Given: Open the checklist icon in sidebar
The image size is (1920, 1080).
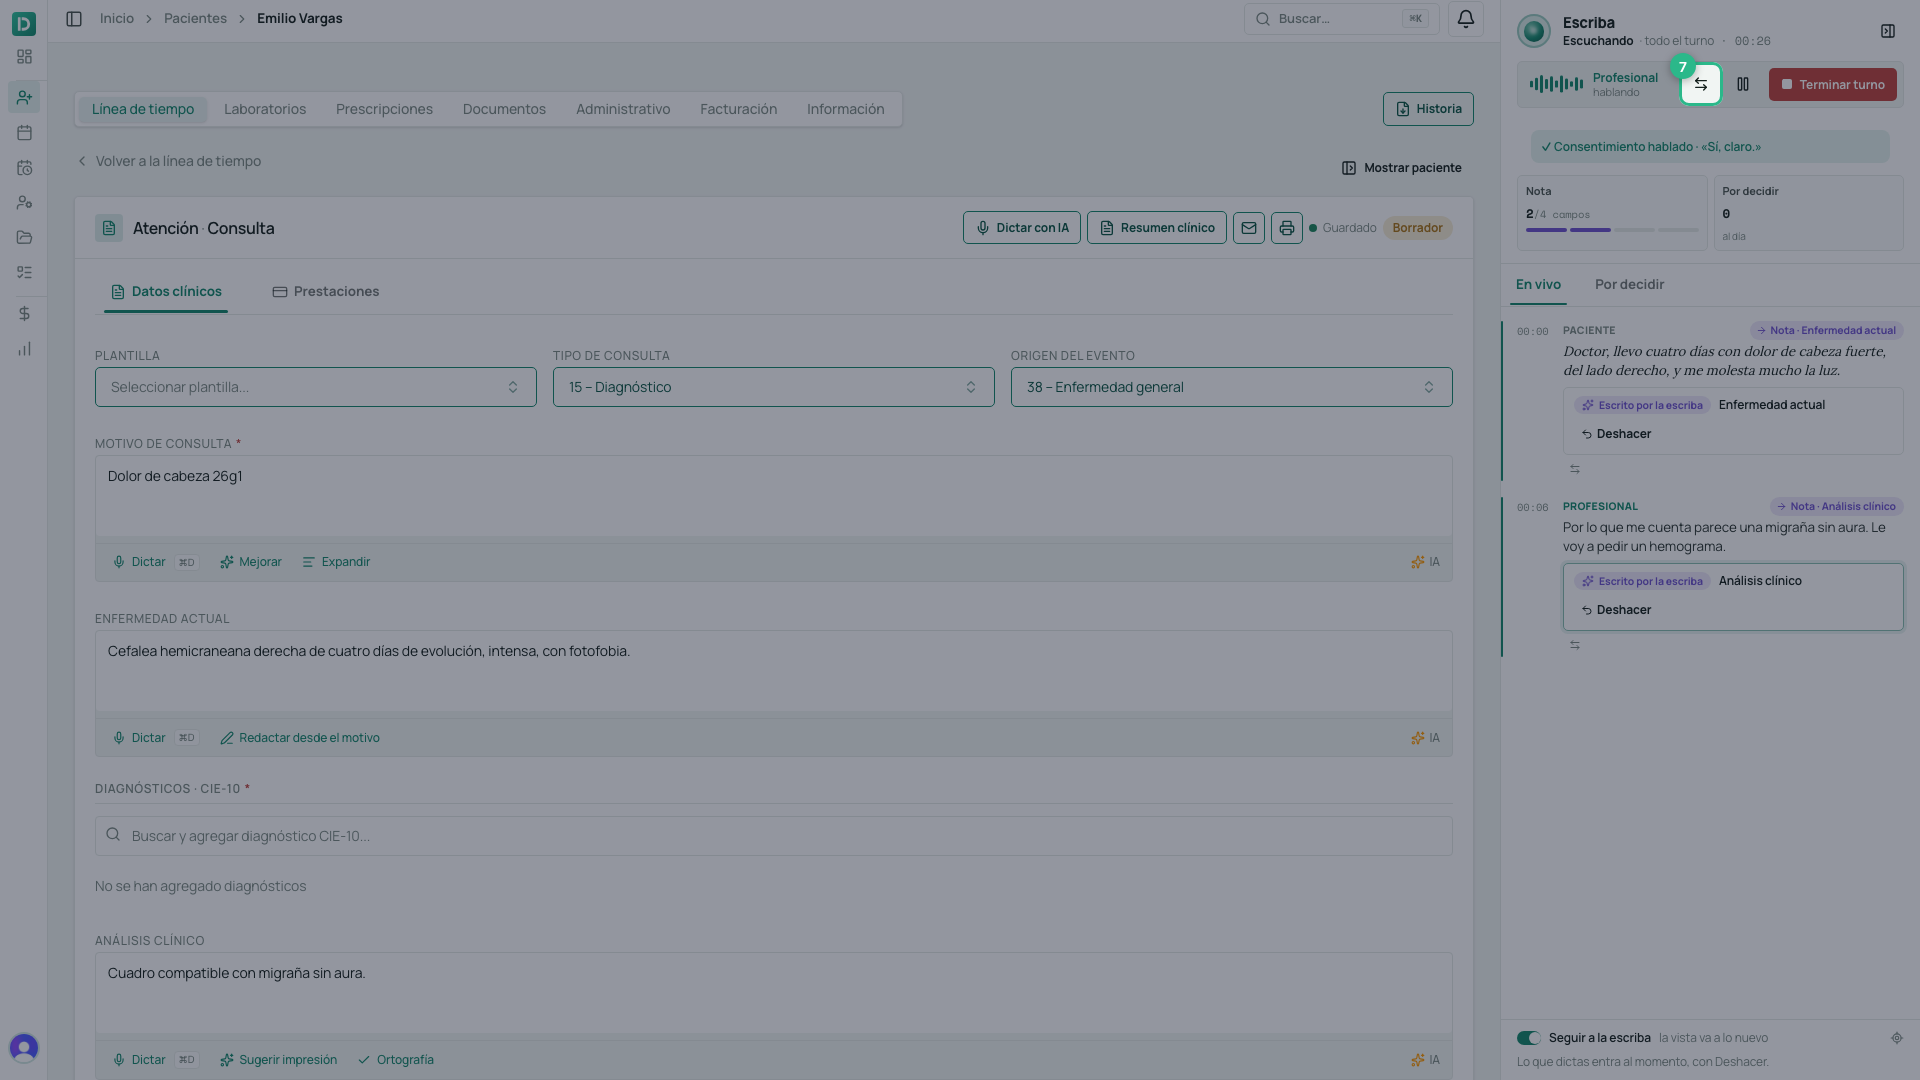Looking at the screenshot, I should point(24,273).
